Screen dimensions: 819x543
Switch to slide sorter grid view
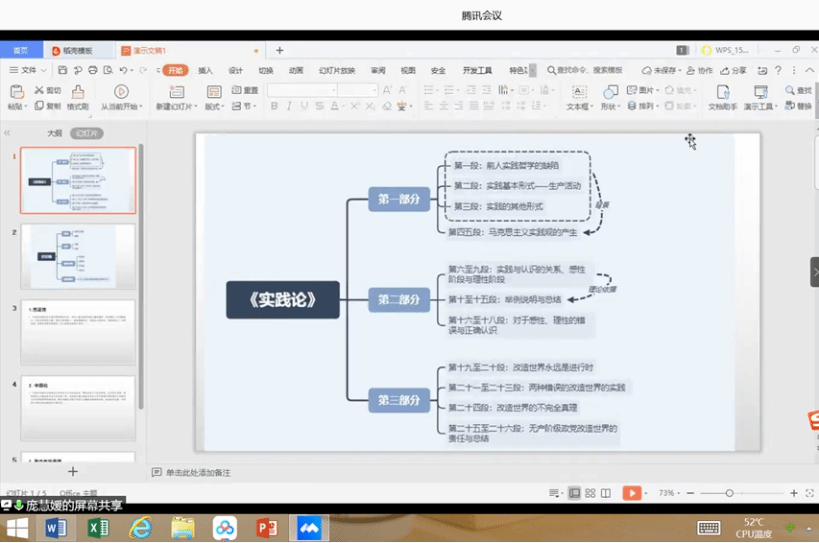590,493
